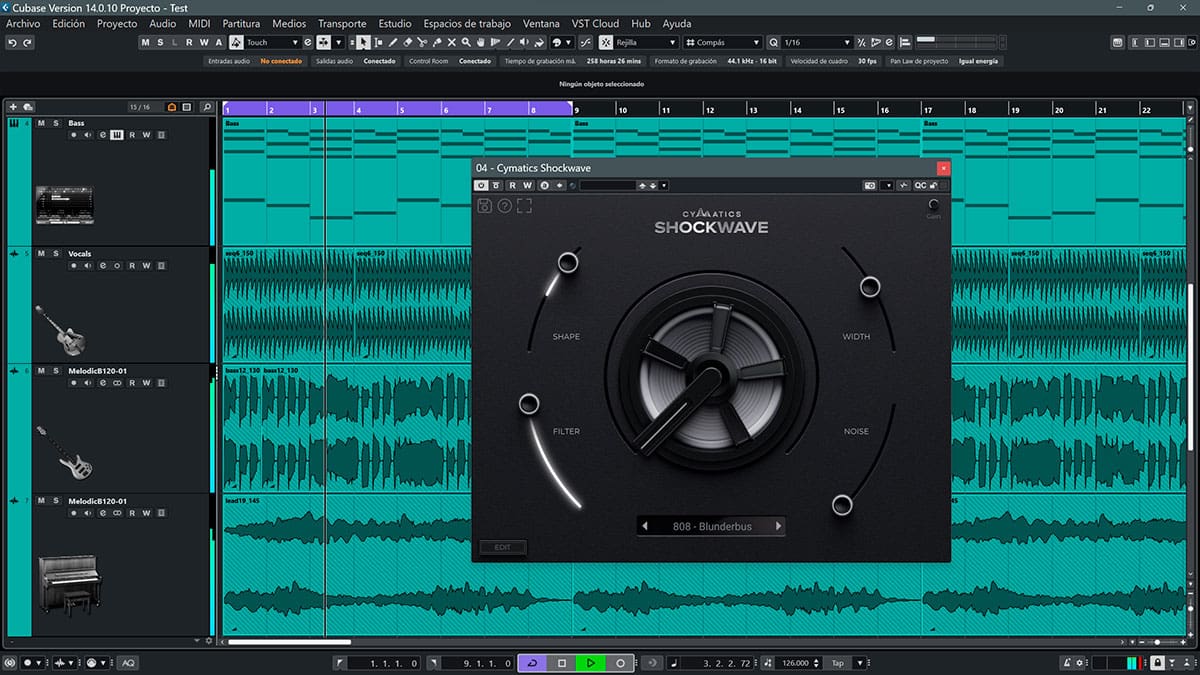1200x675 pixels.
Task: Adjust the Shockwave WIDTH knob
Action: (x=869, y=288)
